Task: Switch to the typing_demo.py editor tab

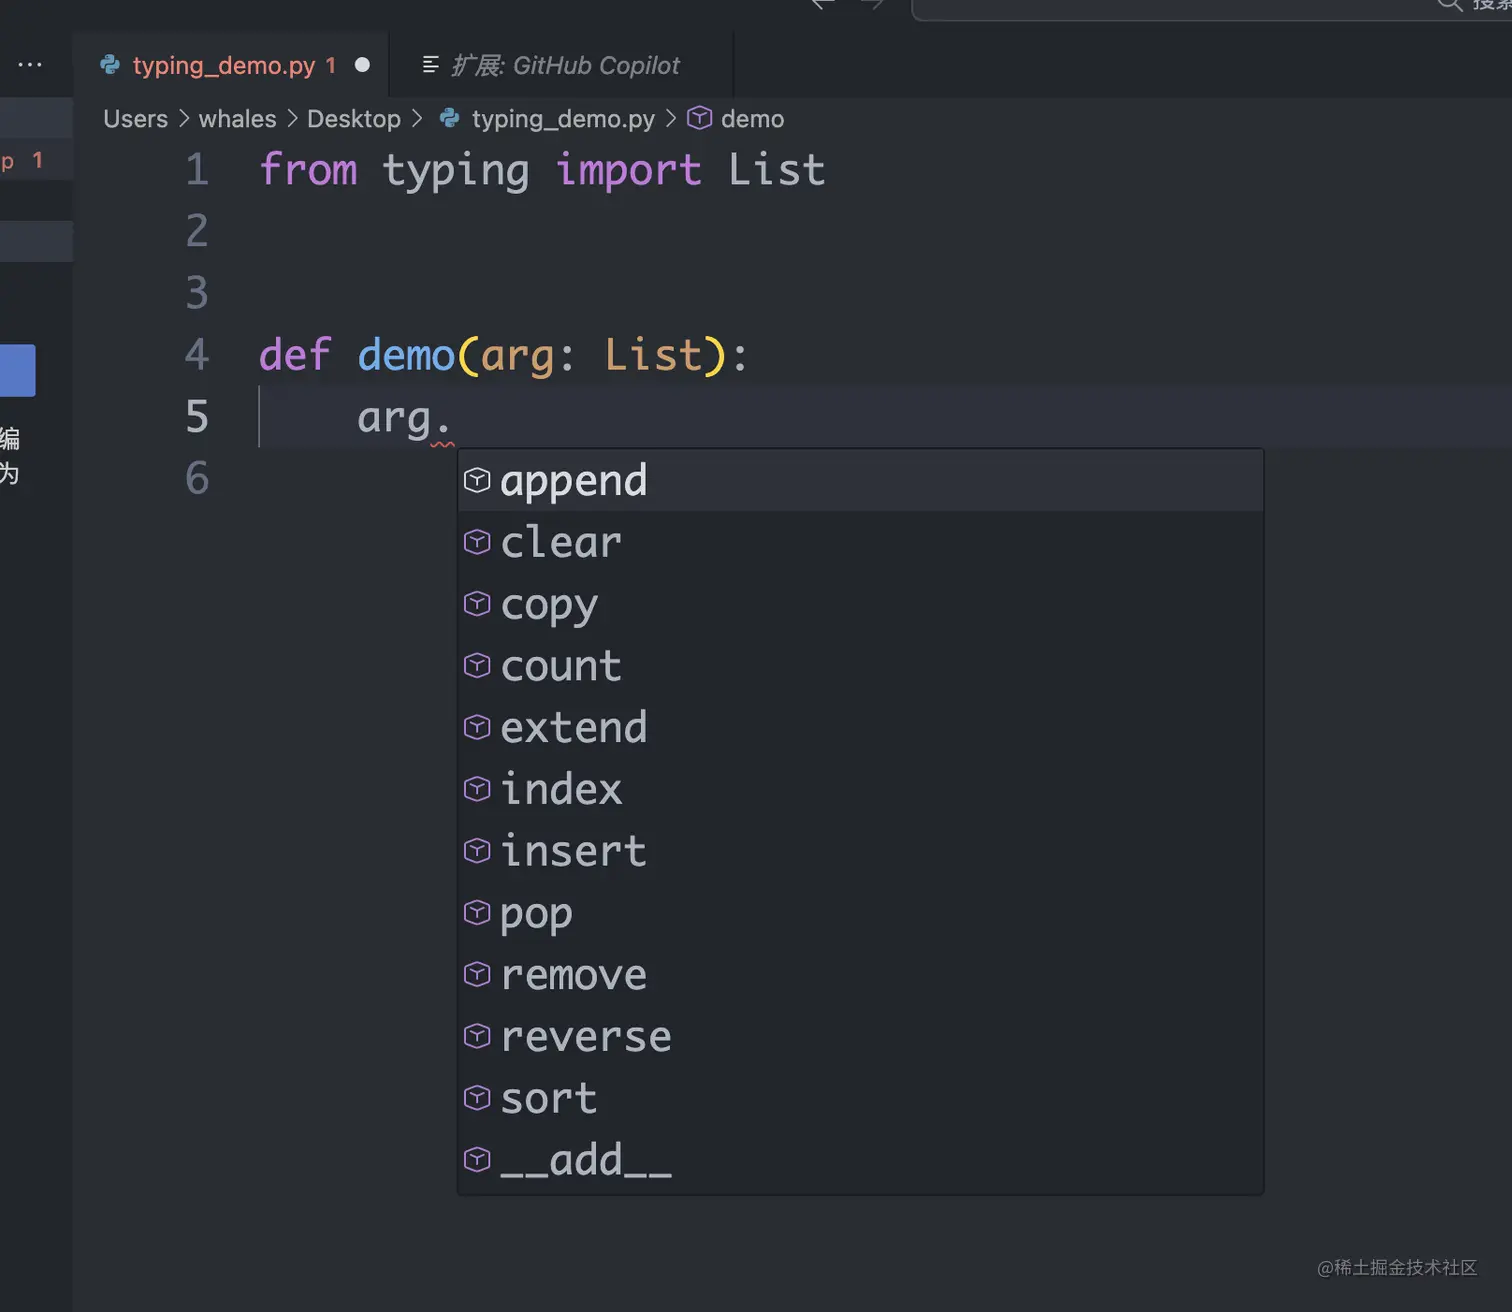Action: (x=231, y=65)
